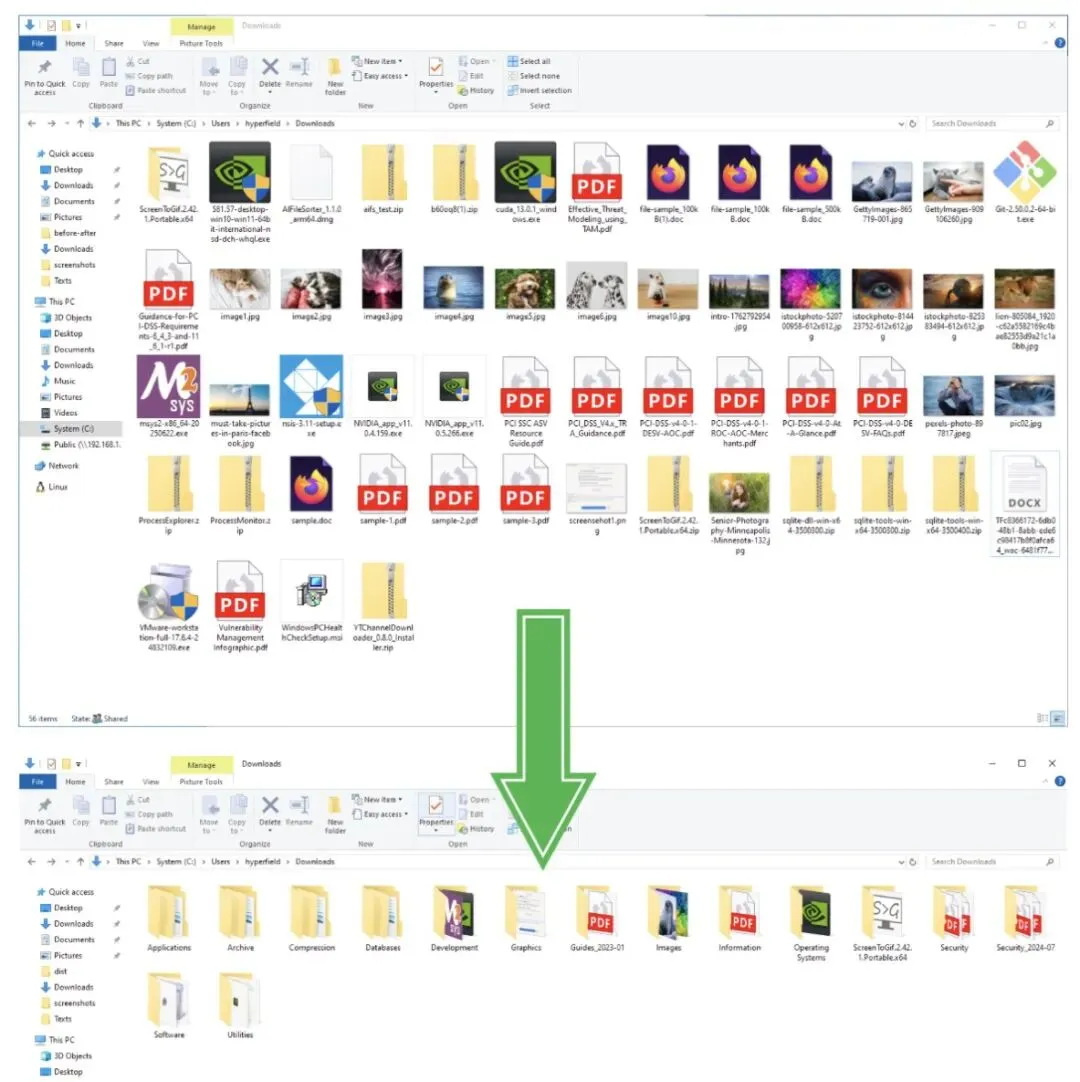The image size is (1080, 1082).
Task: Switch to details view in top window status bar
Action: pyautogui.click(x=1042, y=718)
